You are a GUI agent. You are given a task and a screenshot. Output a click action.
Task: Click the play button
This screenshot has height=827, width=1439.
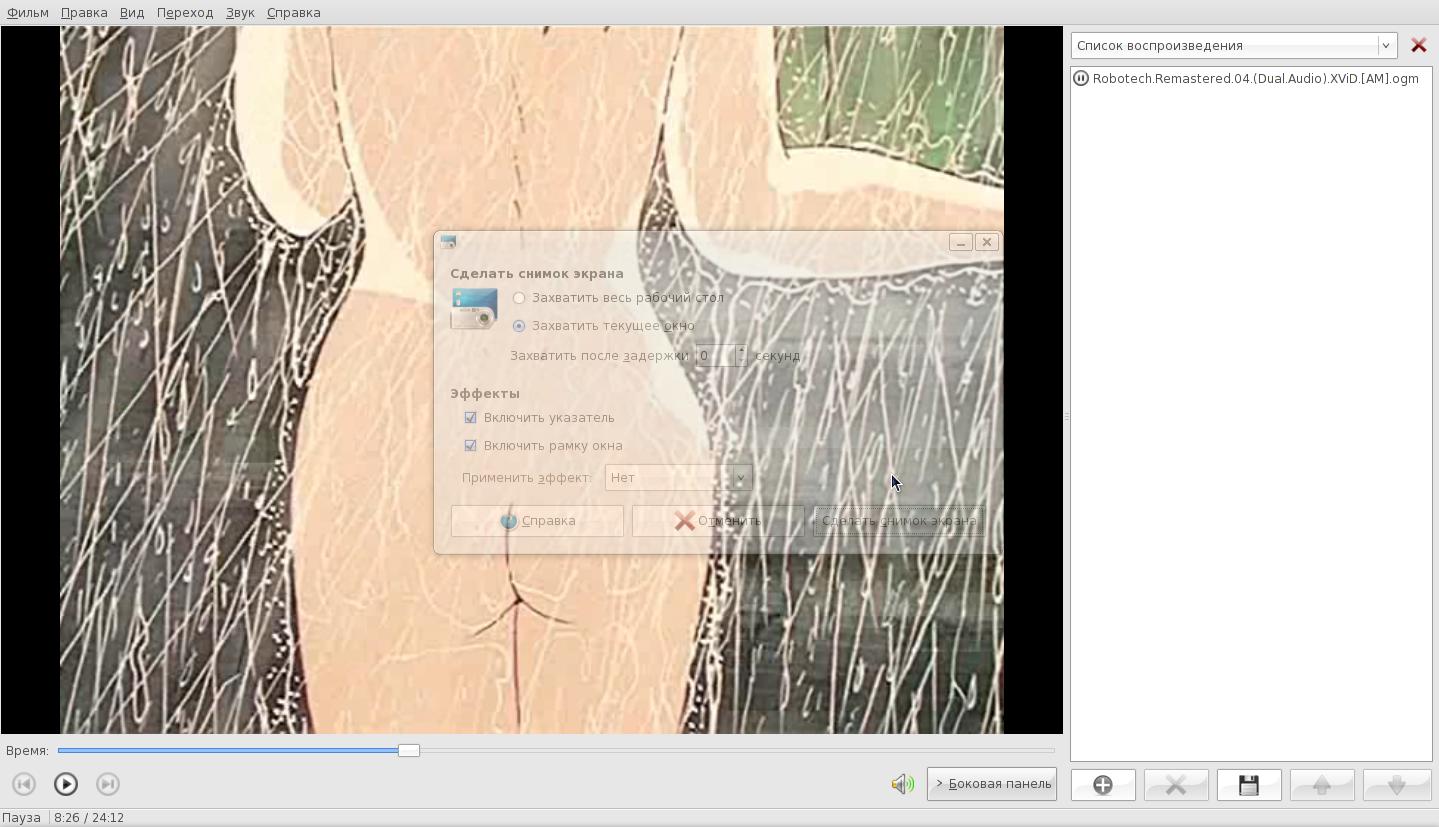click(x=66, y=784)
